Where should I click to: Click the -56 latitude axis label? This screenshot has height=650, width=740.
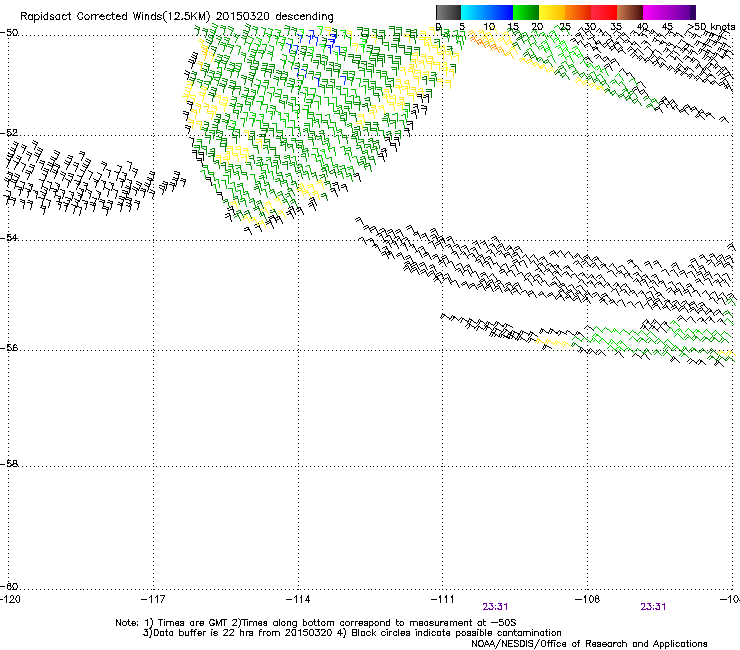9,348
